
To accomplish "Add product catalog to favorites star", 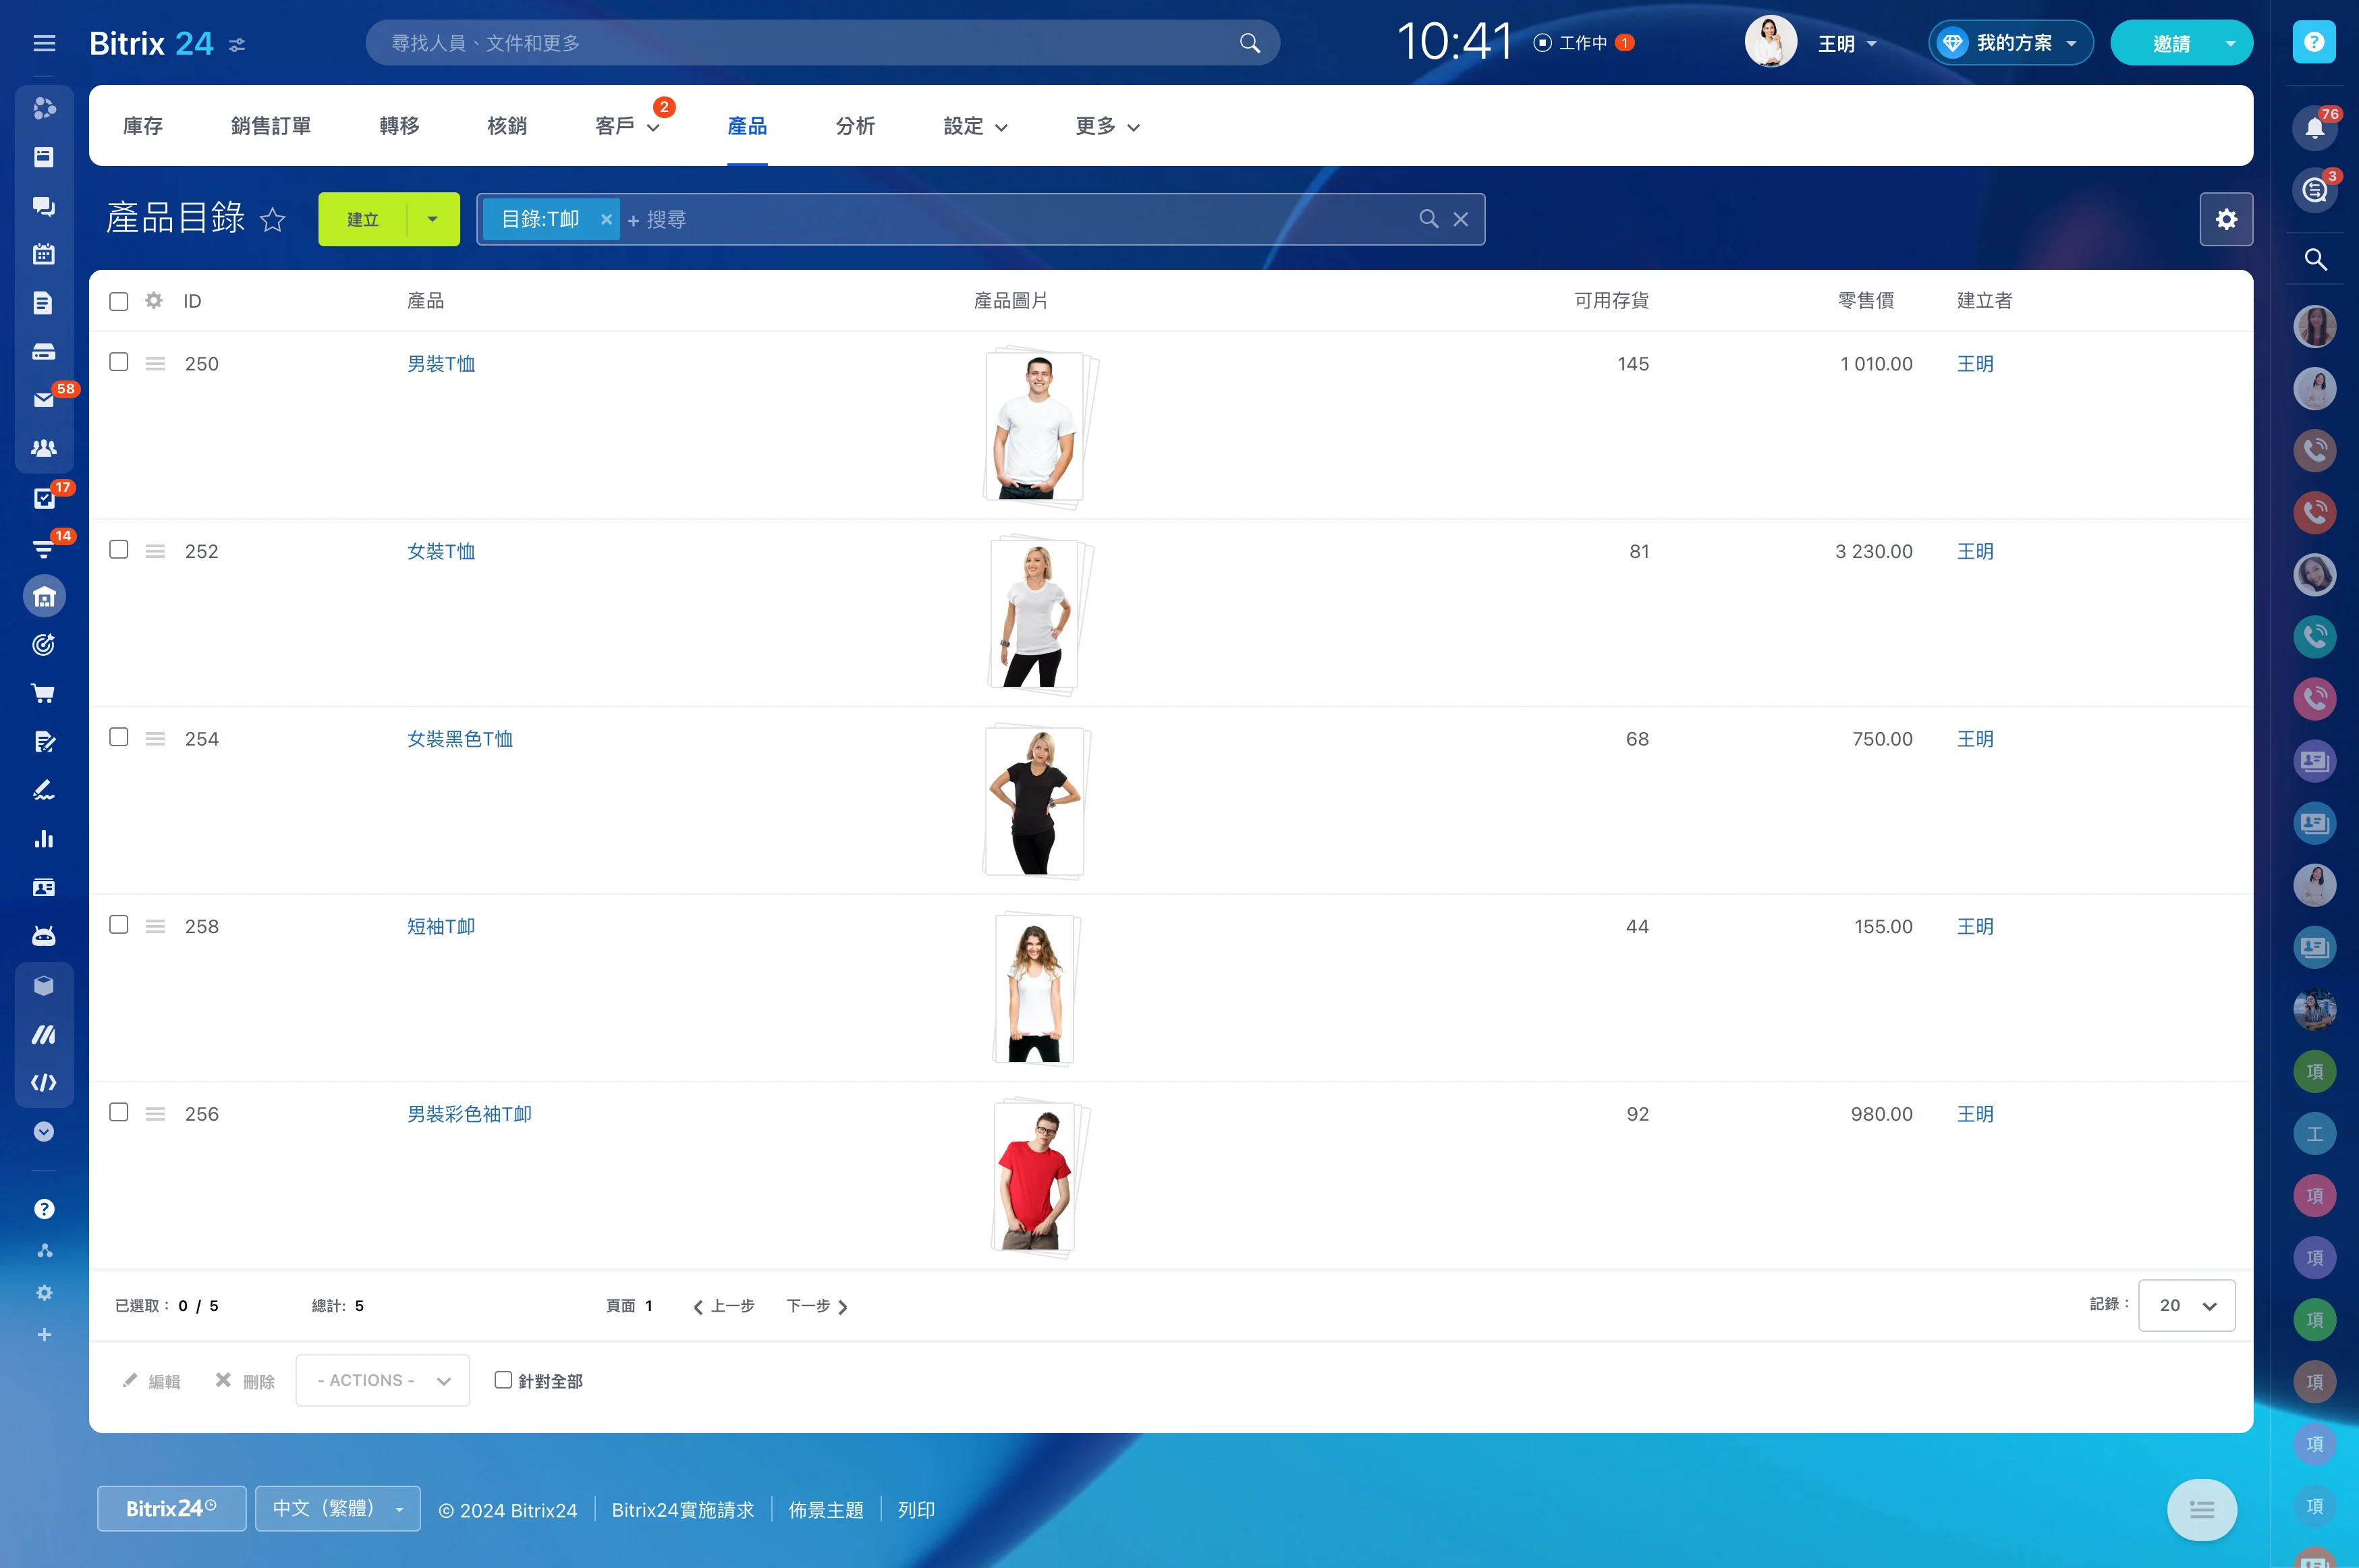I will (273, 220).
